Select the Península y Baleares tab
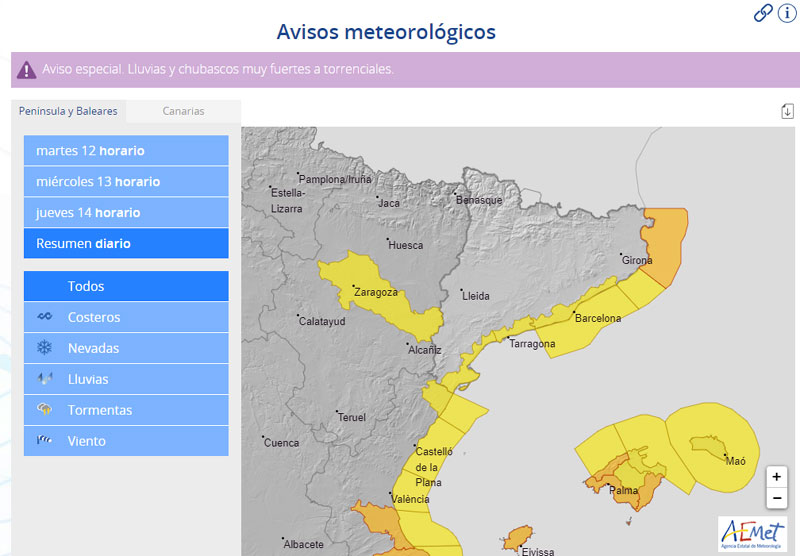The width and height of the screenshot is (800, 556). 68,111
